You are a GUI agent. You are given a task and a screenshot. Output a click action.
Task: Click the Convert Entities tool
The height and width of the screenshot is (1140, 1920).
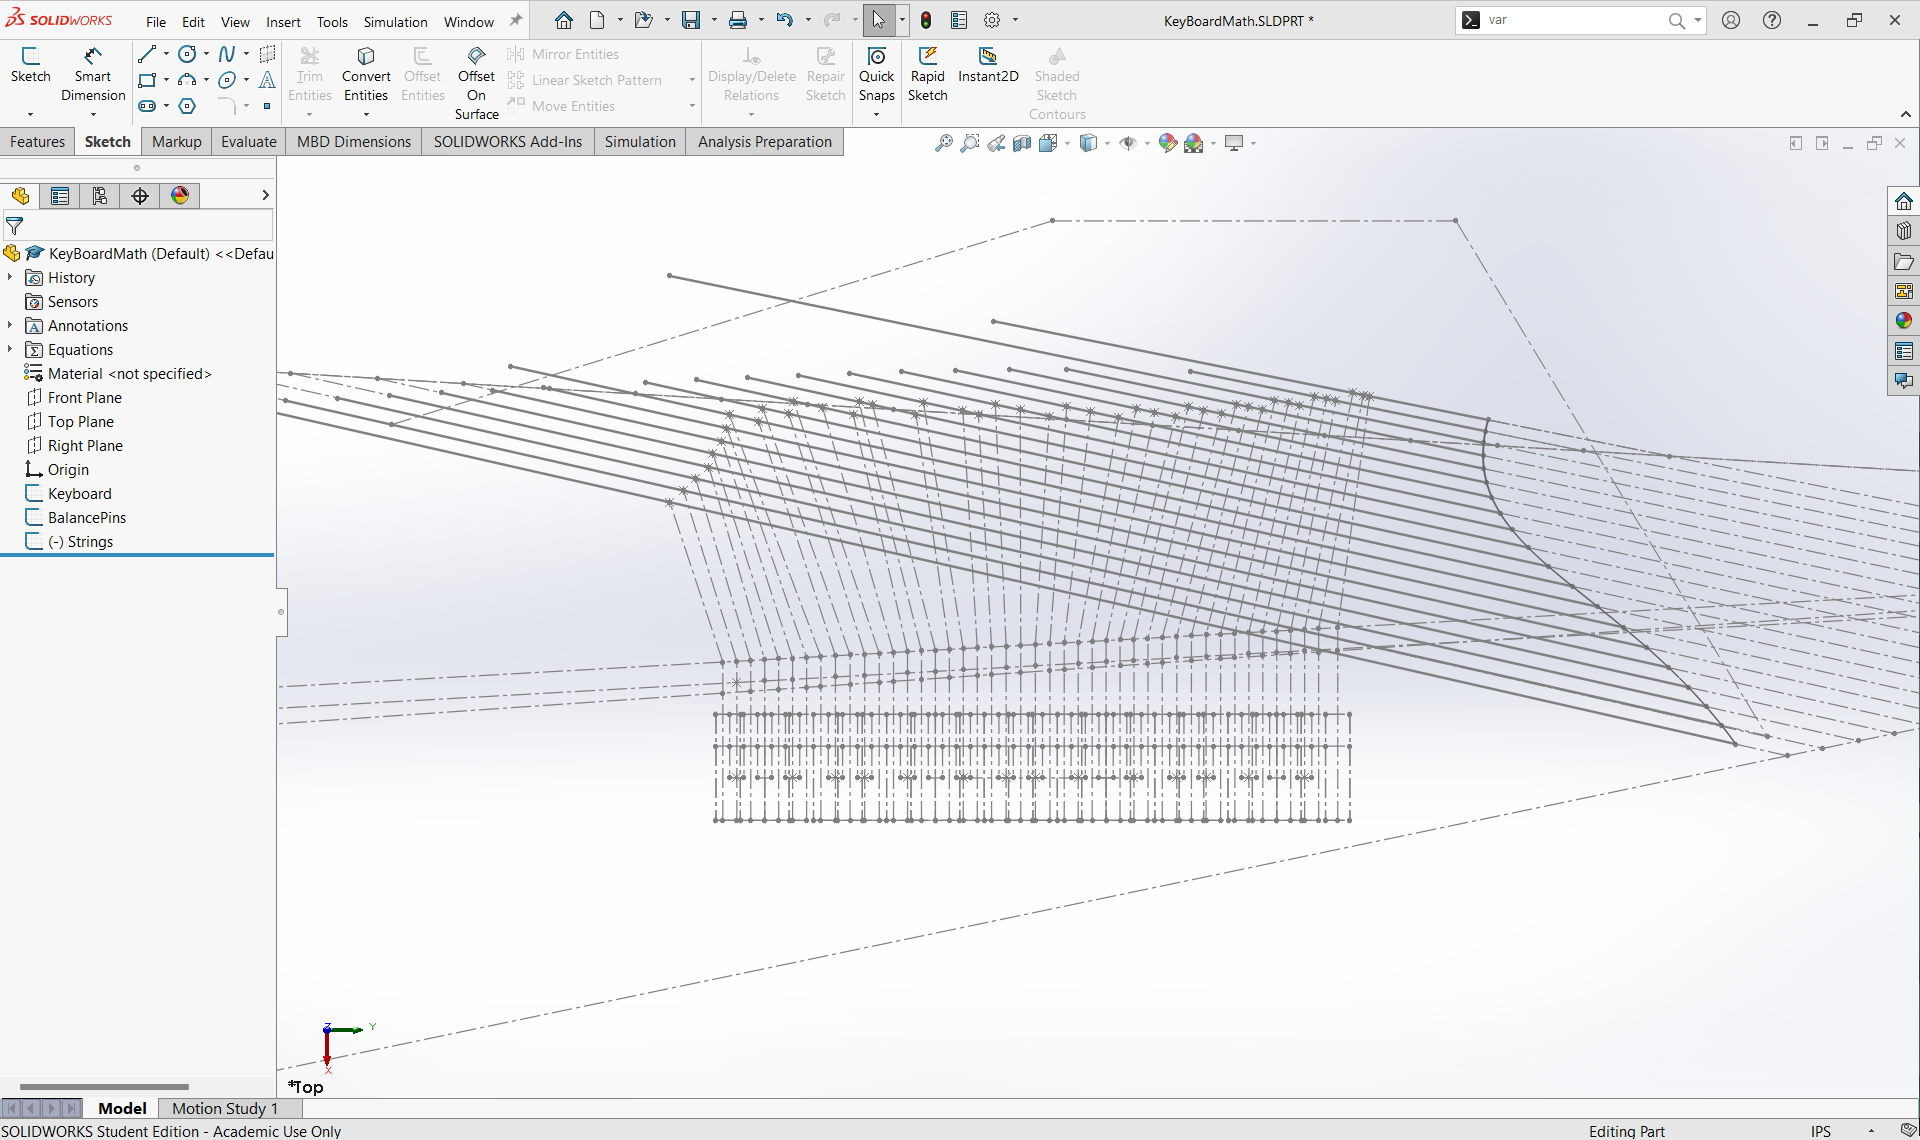pos(366,75)
